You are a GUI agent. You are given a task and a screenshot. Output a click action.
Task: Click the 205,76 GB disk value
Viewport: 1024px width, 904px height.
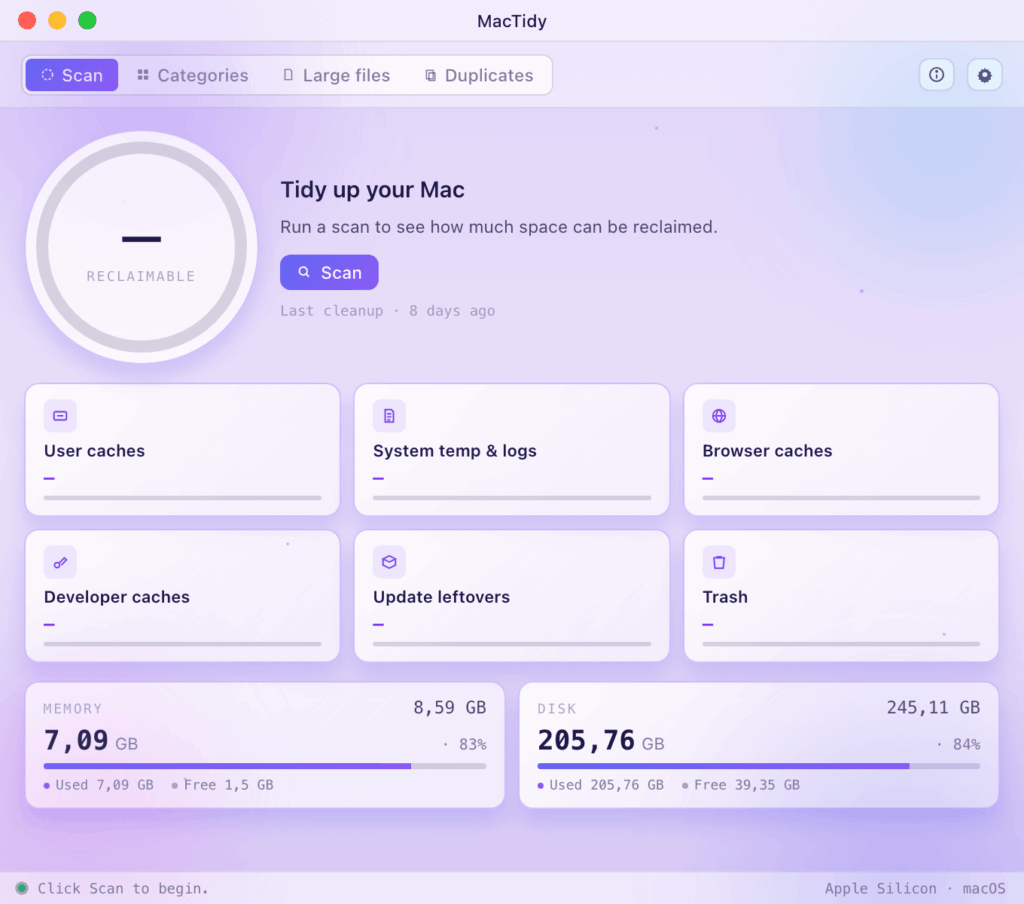601,741
